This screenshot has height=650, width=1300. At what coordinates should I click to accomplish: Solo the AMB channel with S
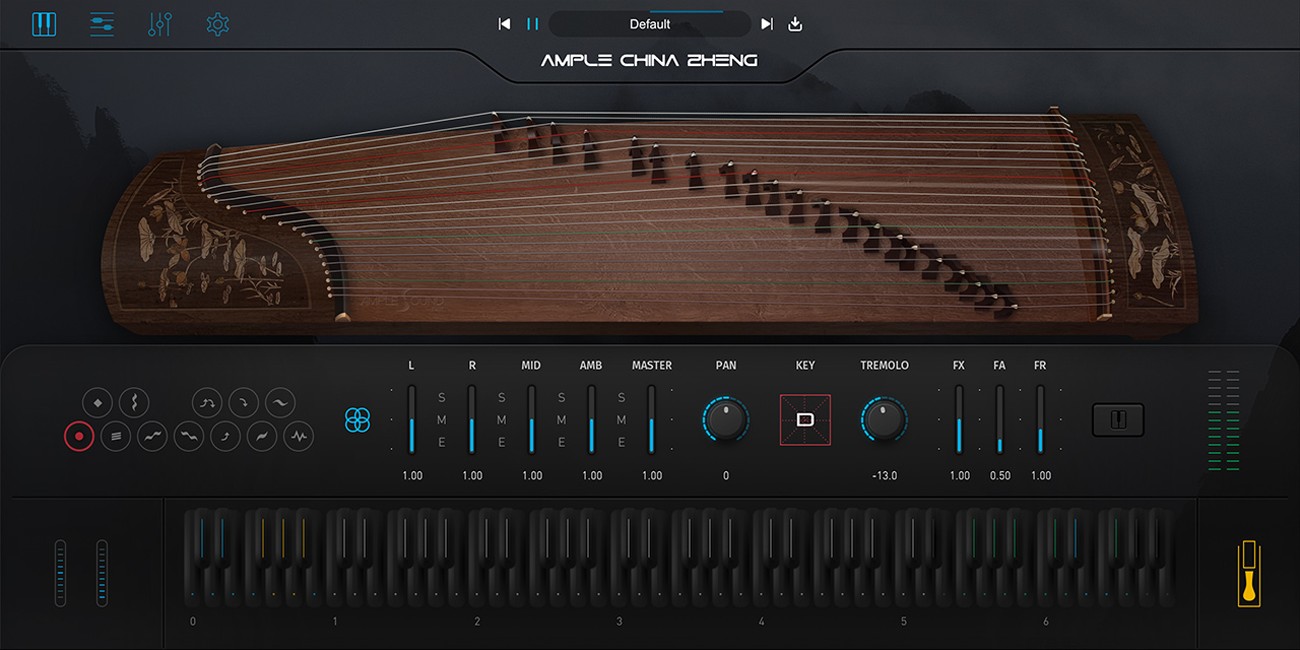point(622,398)
